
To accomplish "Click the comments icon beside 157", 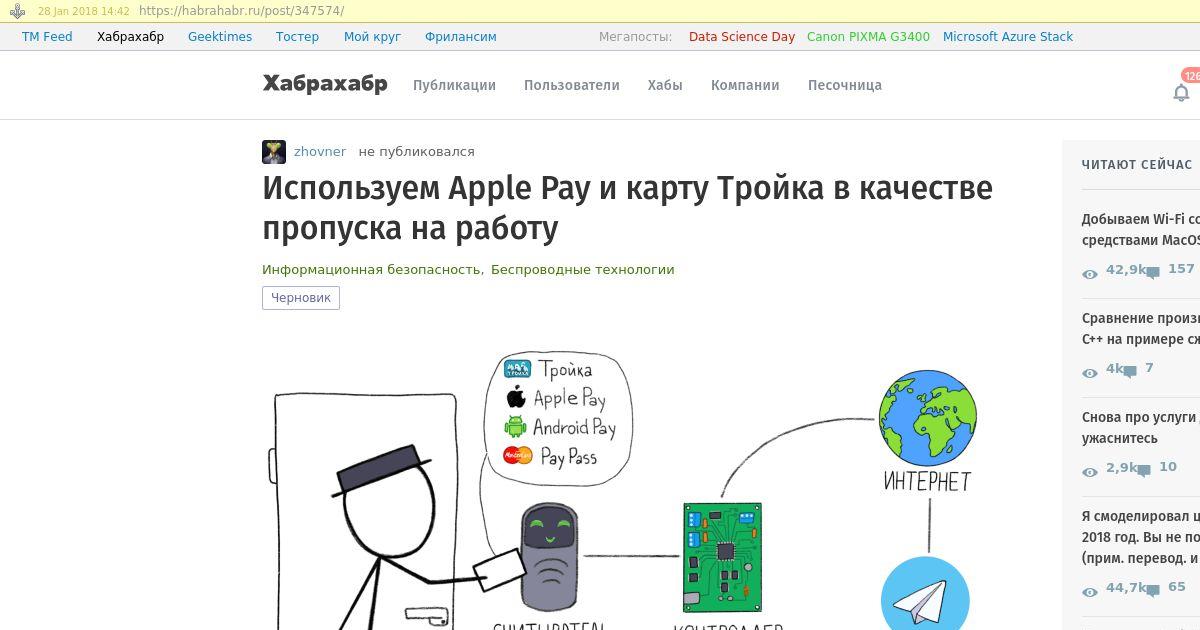I will 1153,272.
